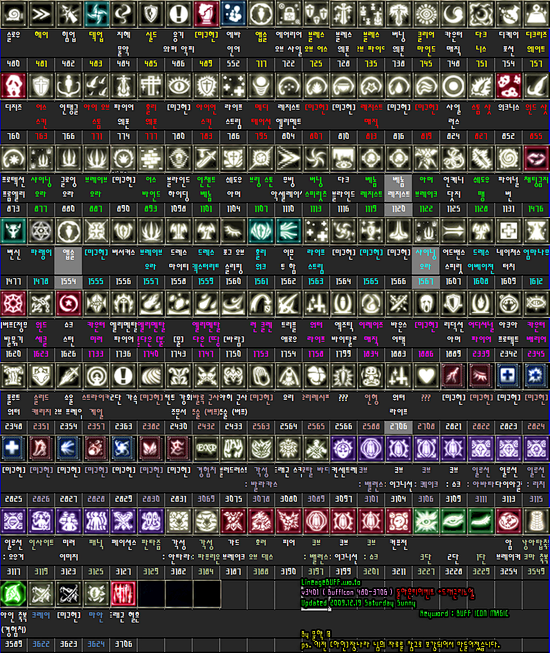The image size is (550, 653).
Task: Click the number cell 757
Action: click(x=536, y=64)
